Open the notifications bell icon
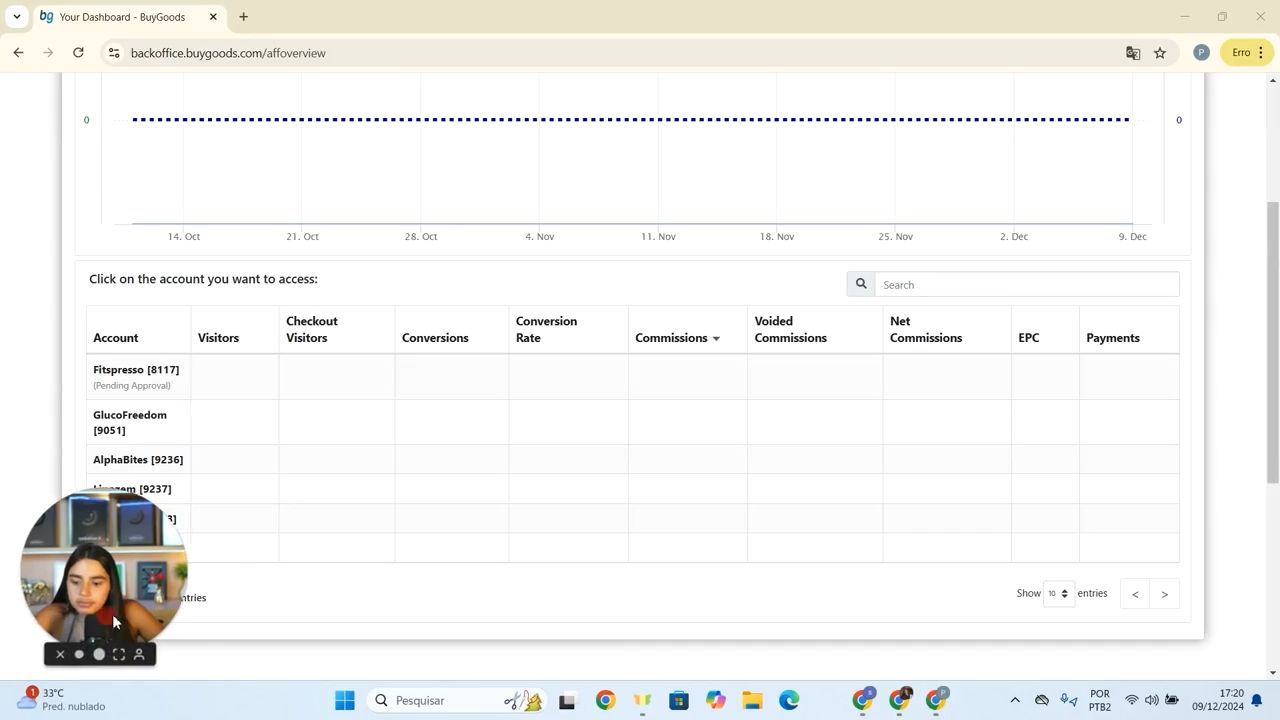Screen dimensions: 1280x720 pos(1257,700)
